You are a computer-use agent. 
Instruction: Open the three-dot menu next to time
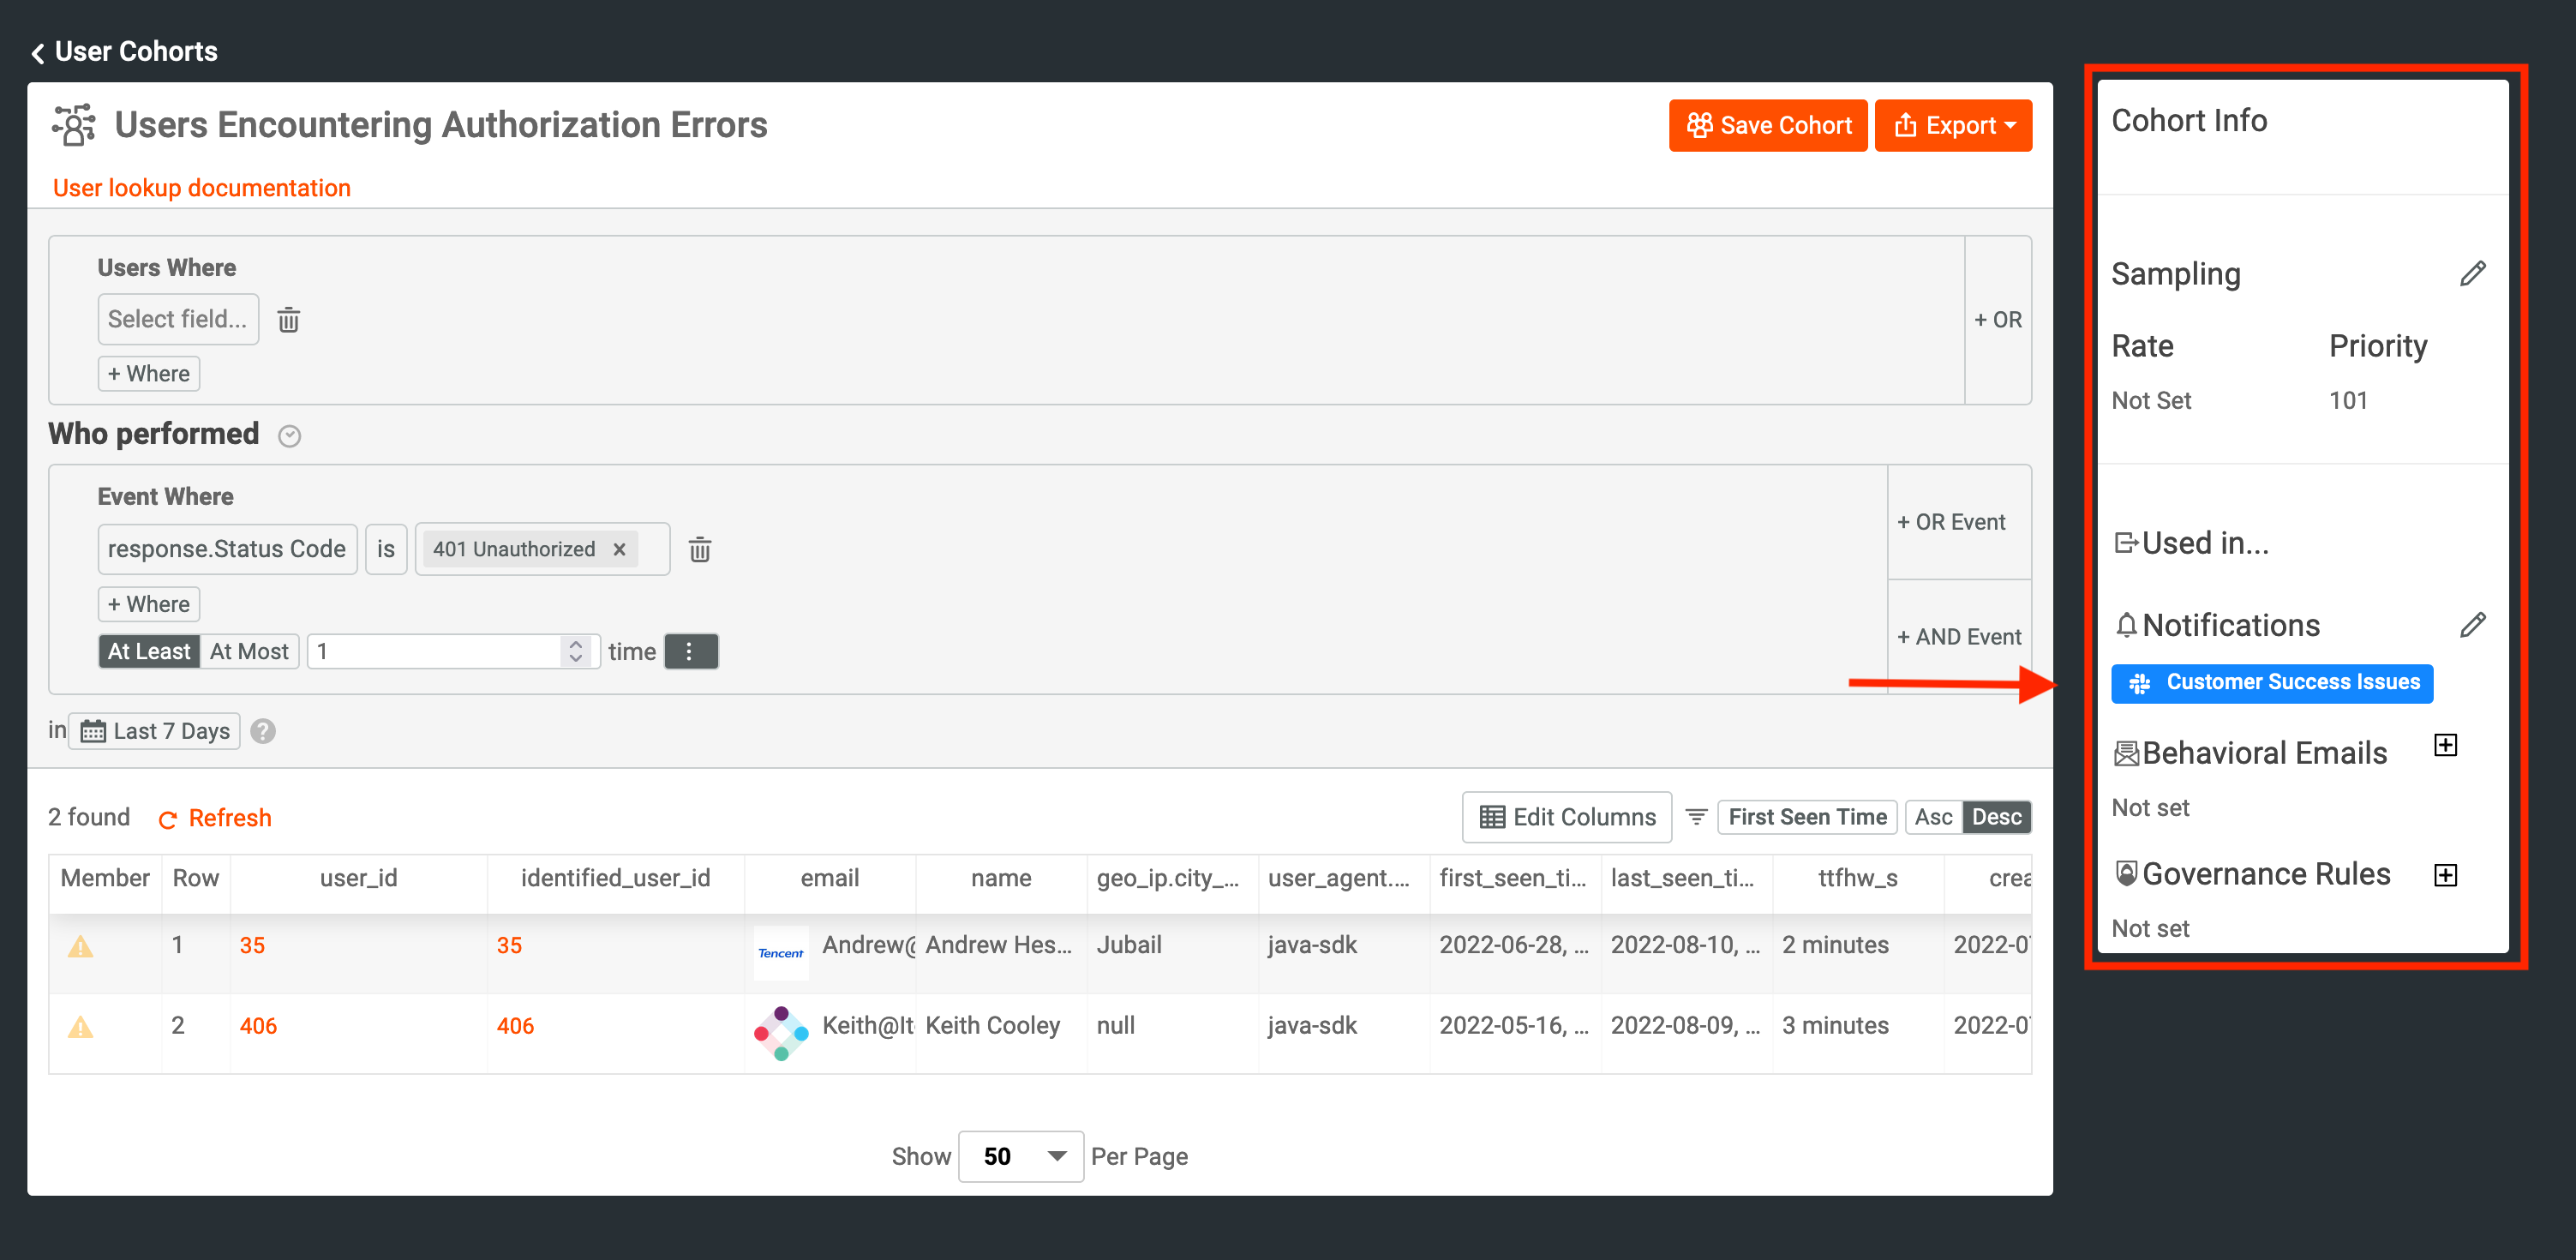click(690, 652)
